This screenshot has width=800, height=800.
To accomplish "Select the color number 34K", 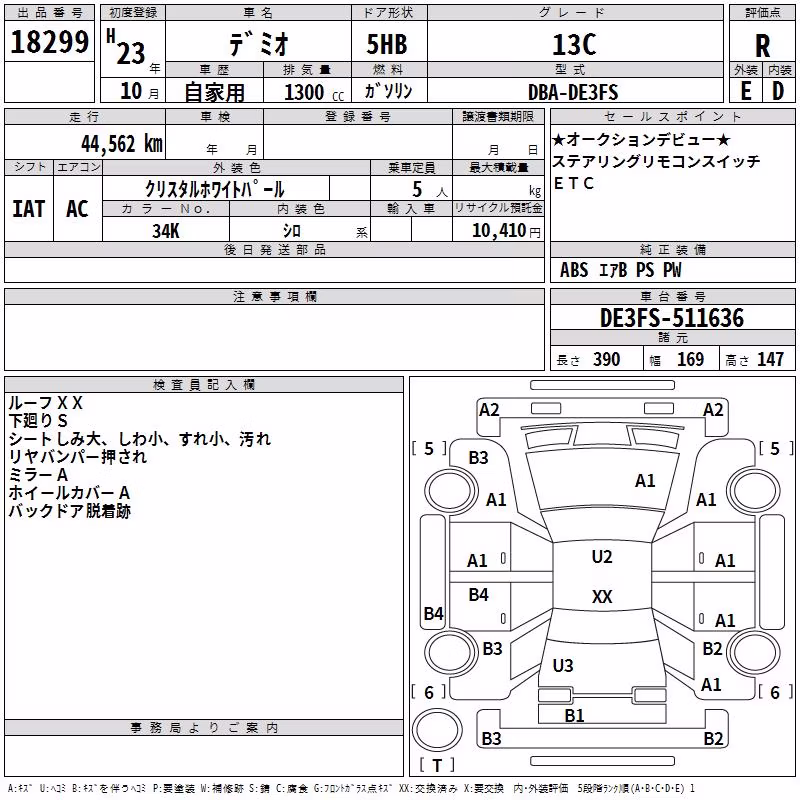I will 166,231.
